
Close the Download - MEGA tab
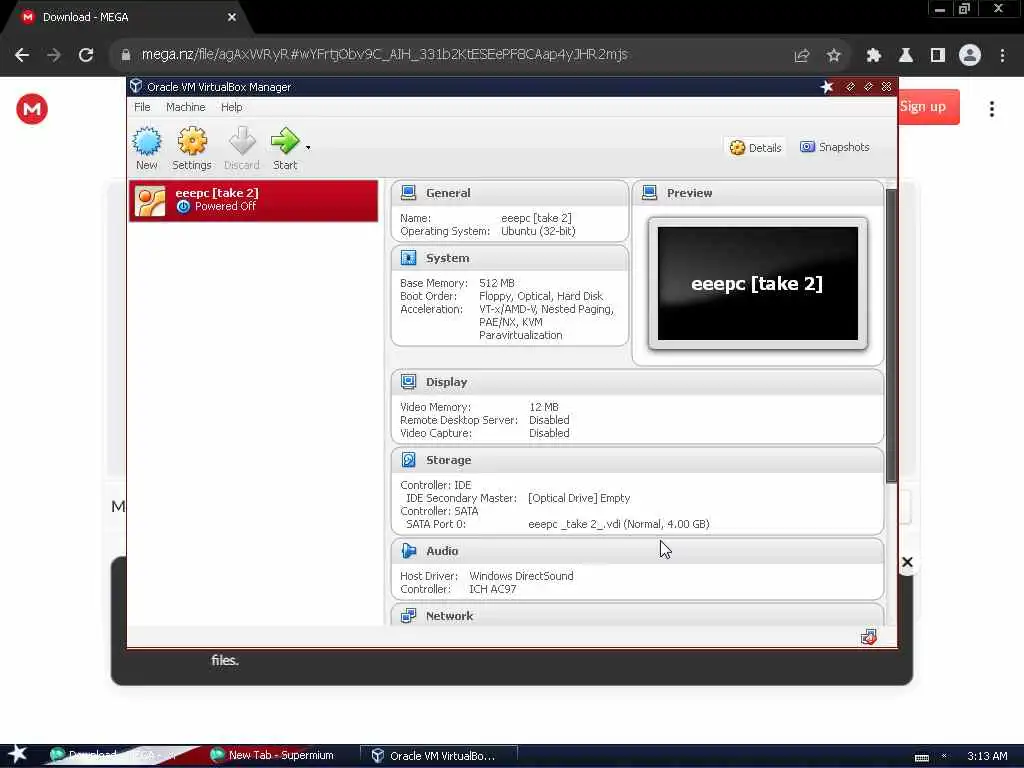232,17
